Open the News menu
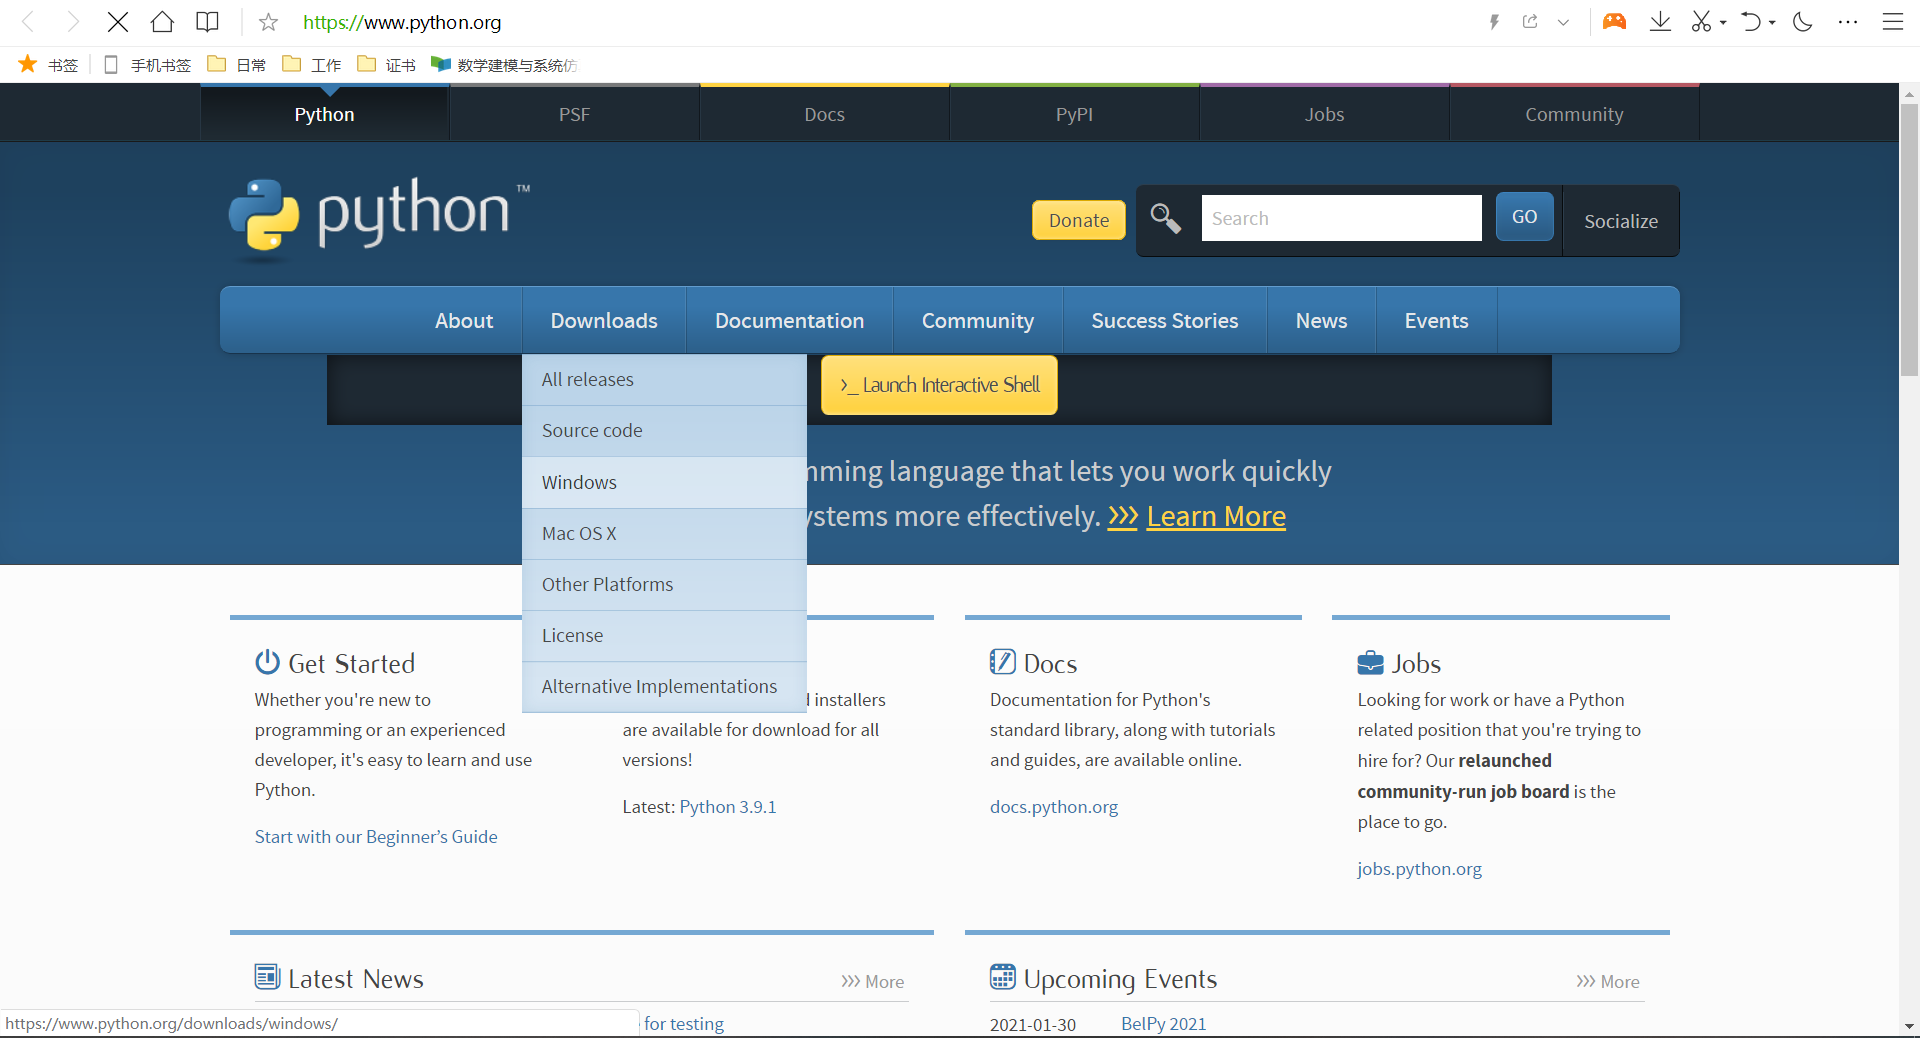Screen dimensions: 1920x1038 pos(1321,320)
